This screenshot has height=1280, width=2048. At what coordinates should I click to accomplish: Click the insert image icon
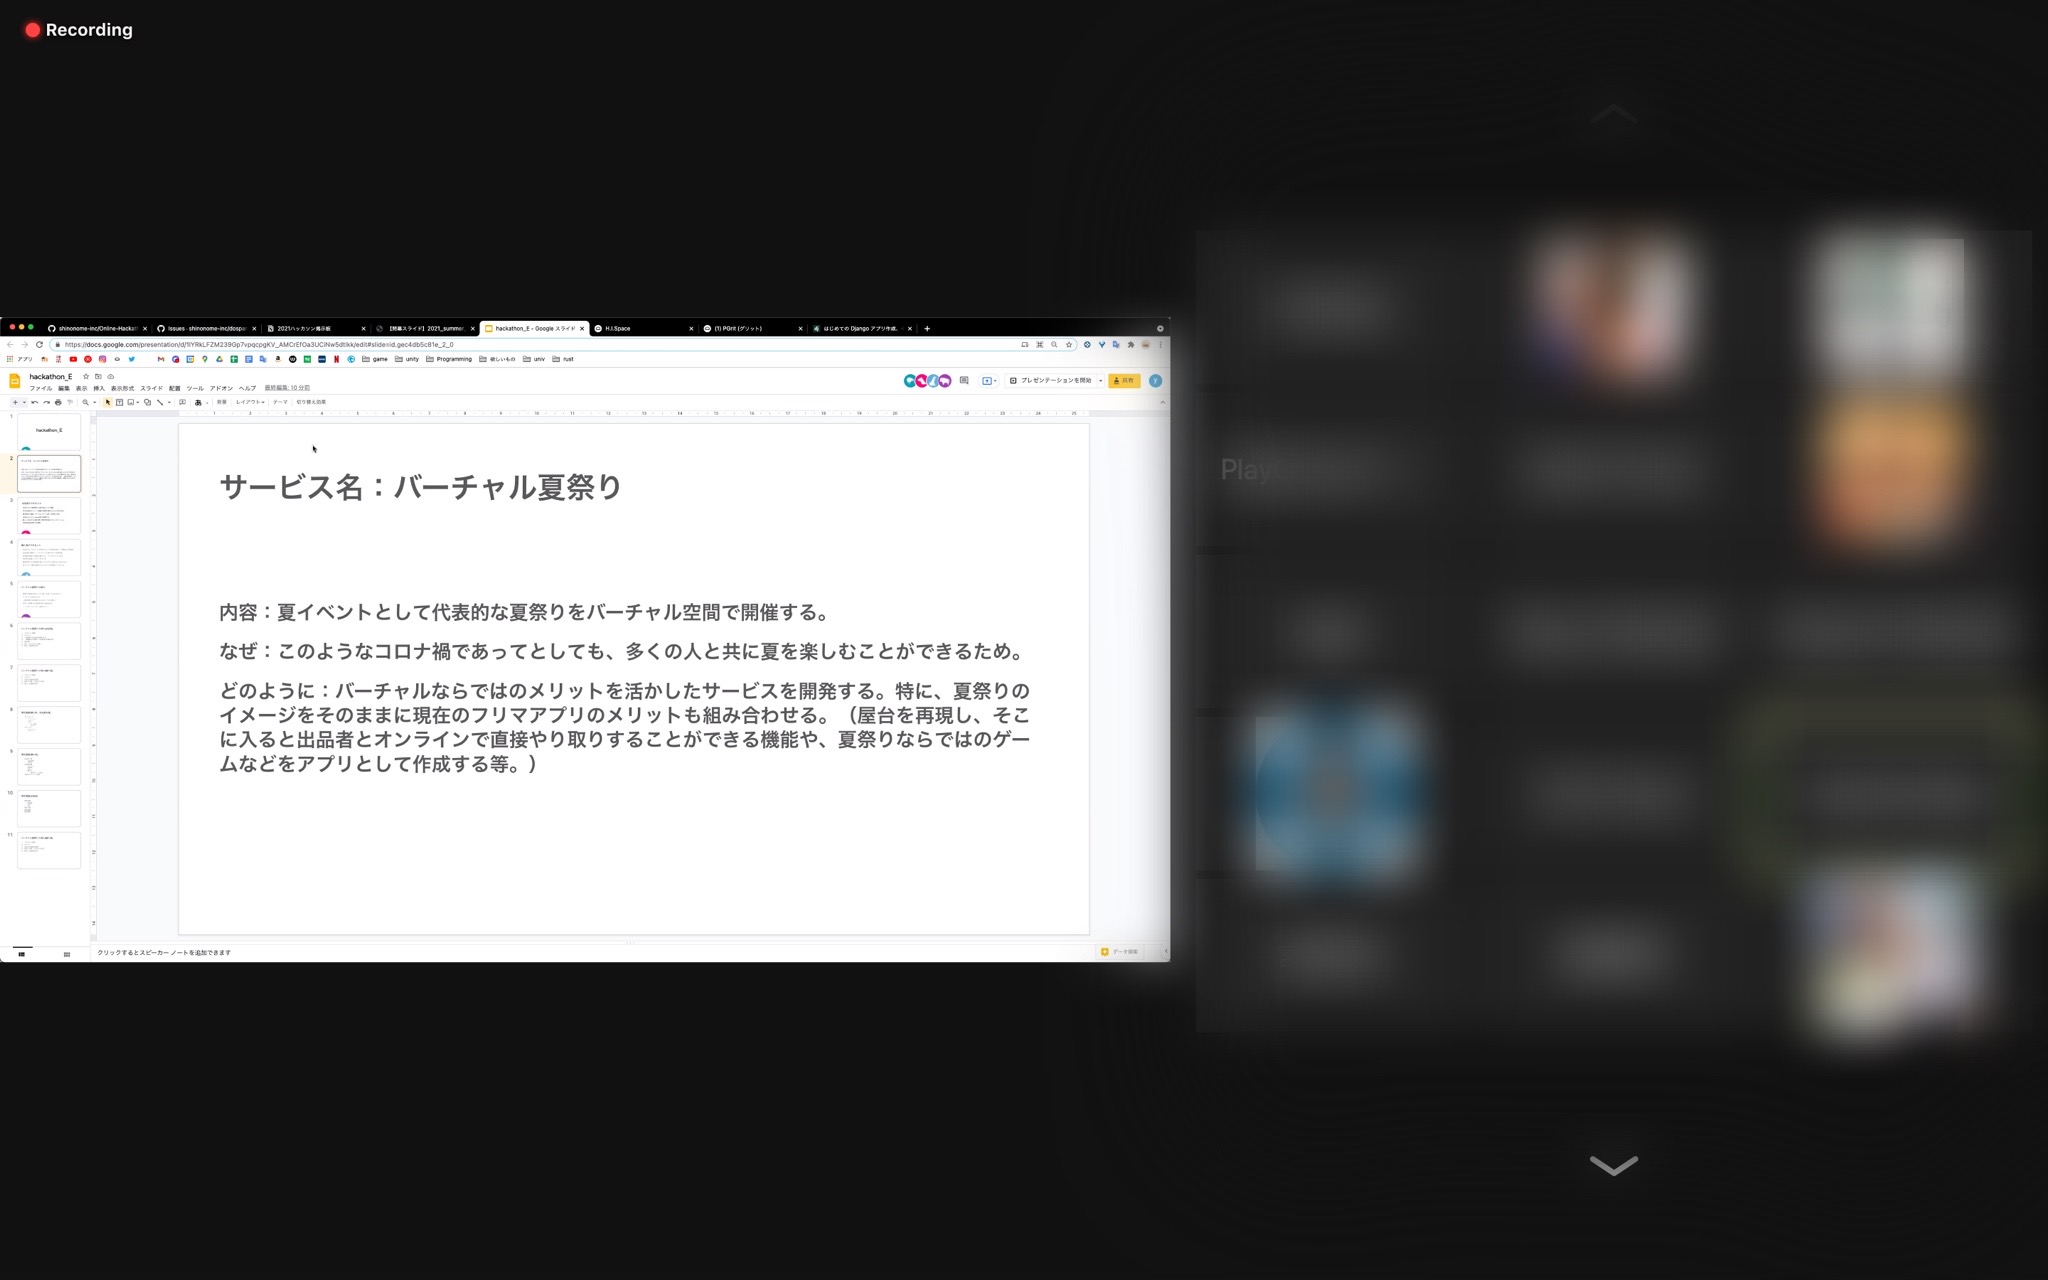click(x=130, y=402)
